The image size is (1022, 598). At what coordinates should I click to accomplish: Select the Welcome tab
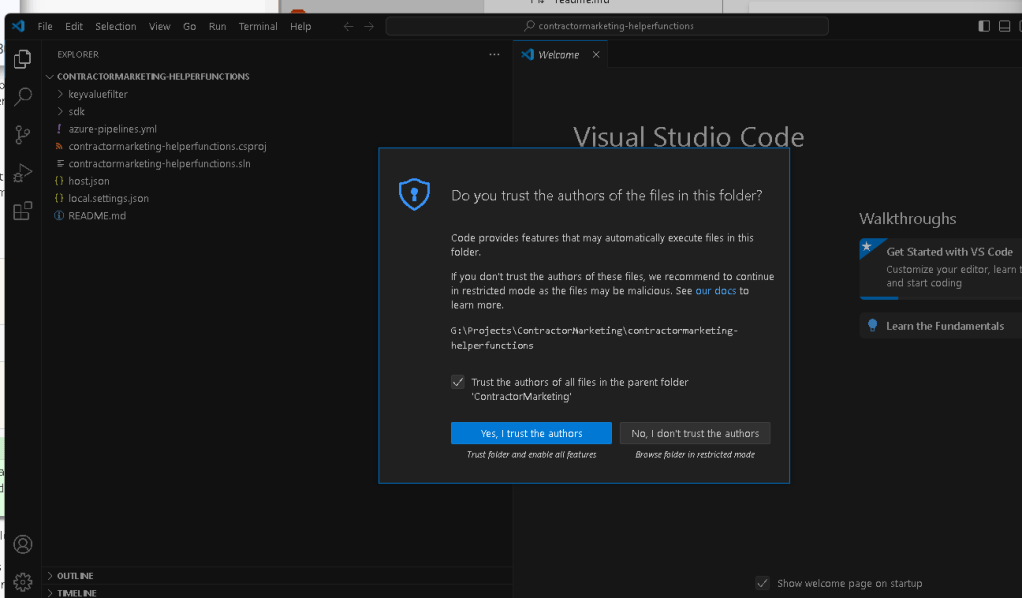[x=559, y=55]
